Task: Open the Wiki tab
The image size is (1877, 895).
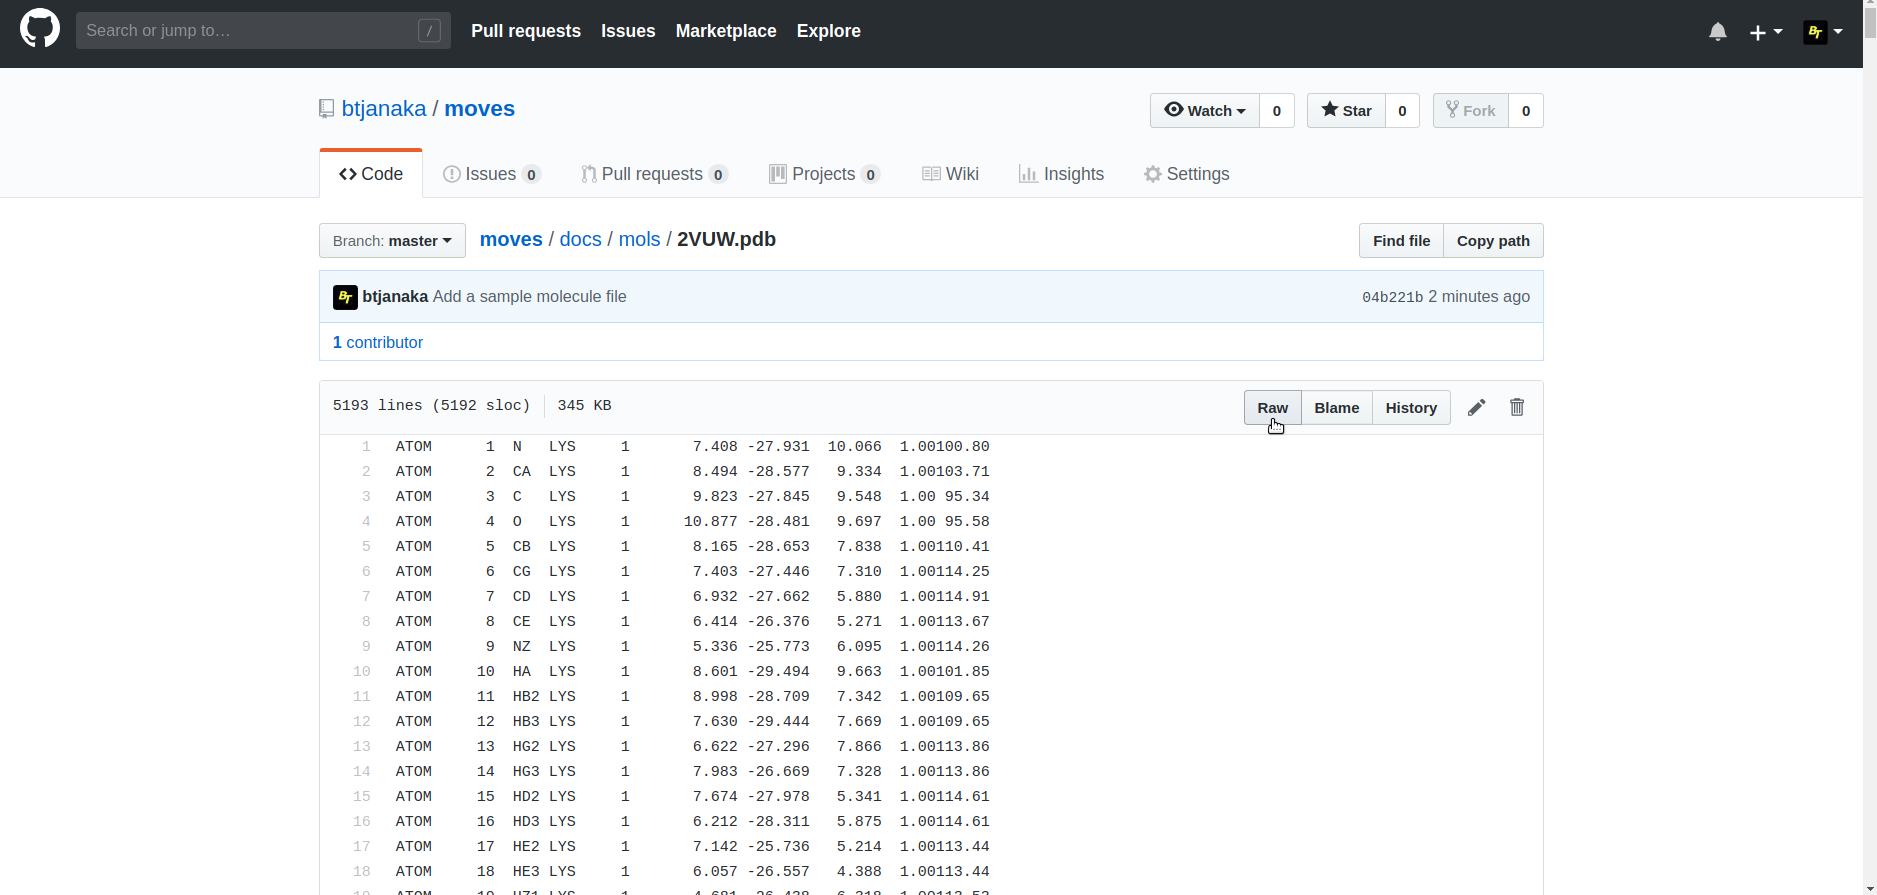Action: tap(950, 174)
